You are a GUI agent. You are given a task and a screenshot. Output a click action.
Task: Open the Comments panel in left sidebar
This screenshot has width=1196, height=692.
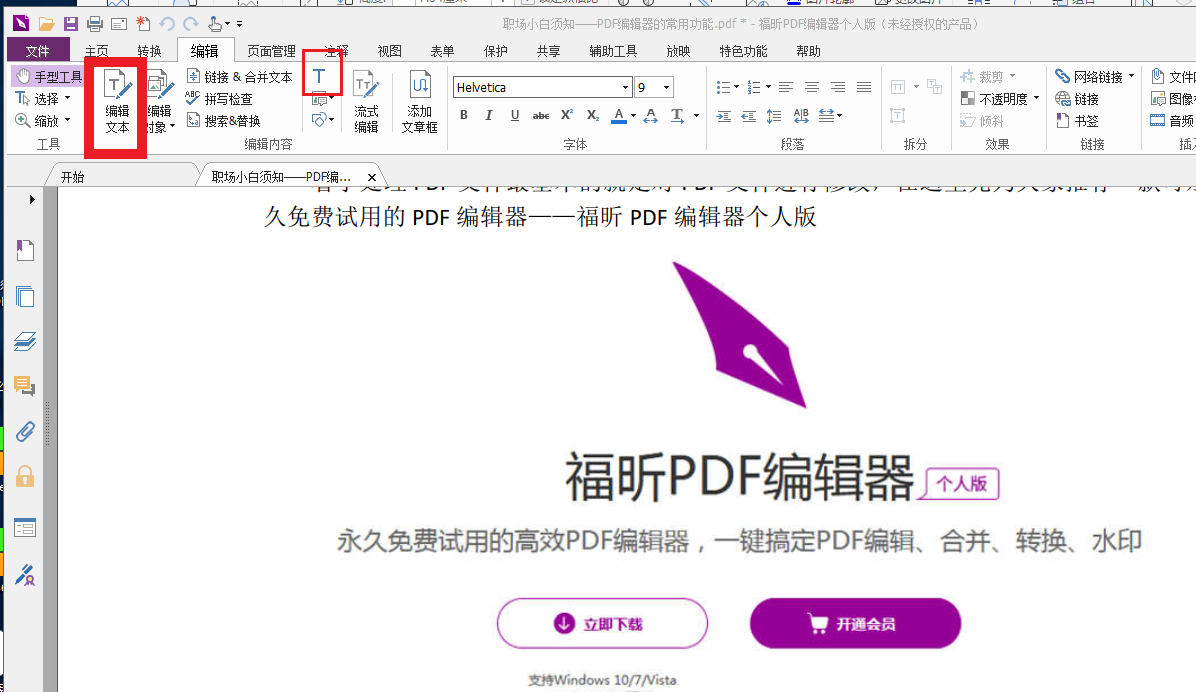pyautogui.click(x=25, y=386)
